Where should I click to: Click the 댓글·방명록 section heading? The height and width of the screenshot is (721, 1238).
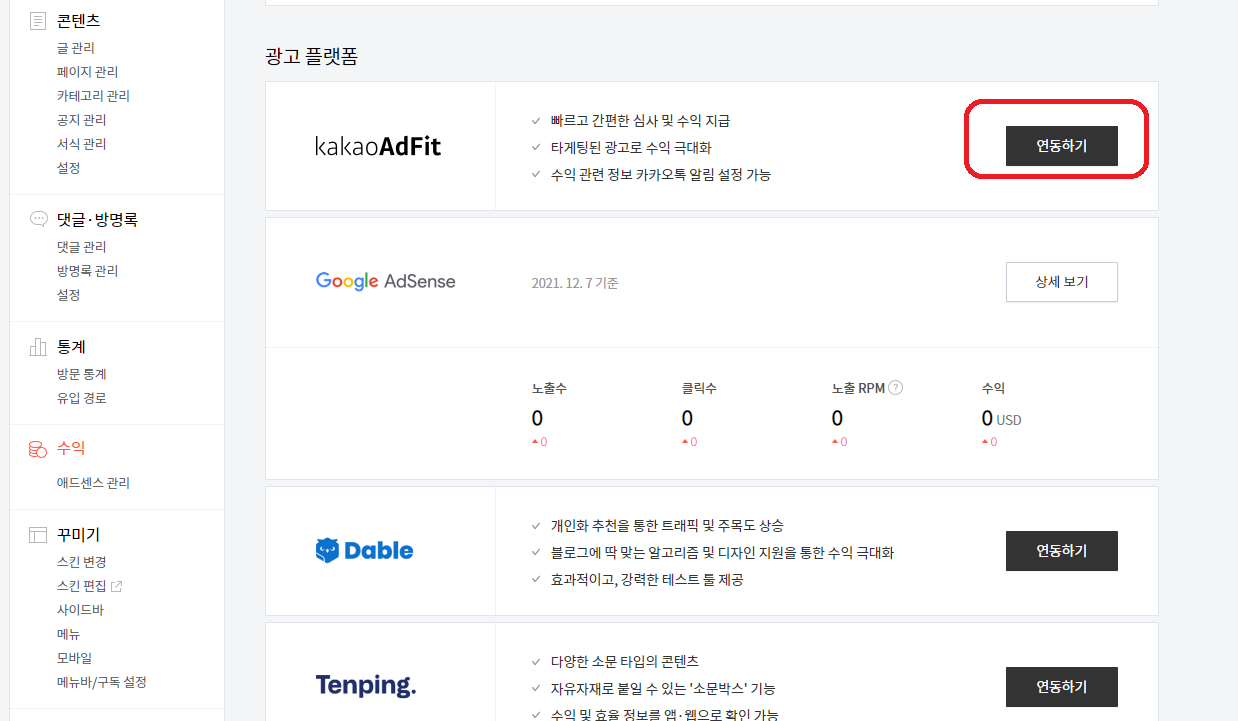click(x=97, y=219)
